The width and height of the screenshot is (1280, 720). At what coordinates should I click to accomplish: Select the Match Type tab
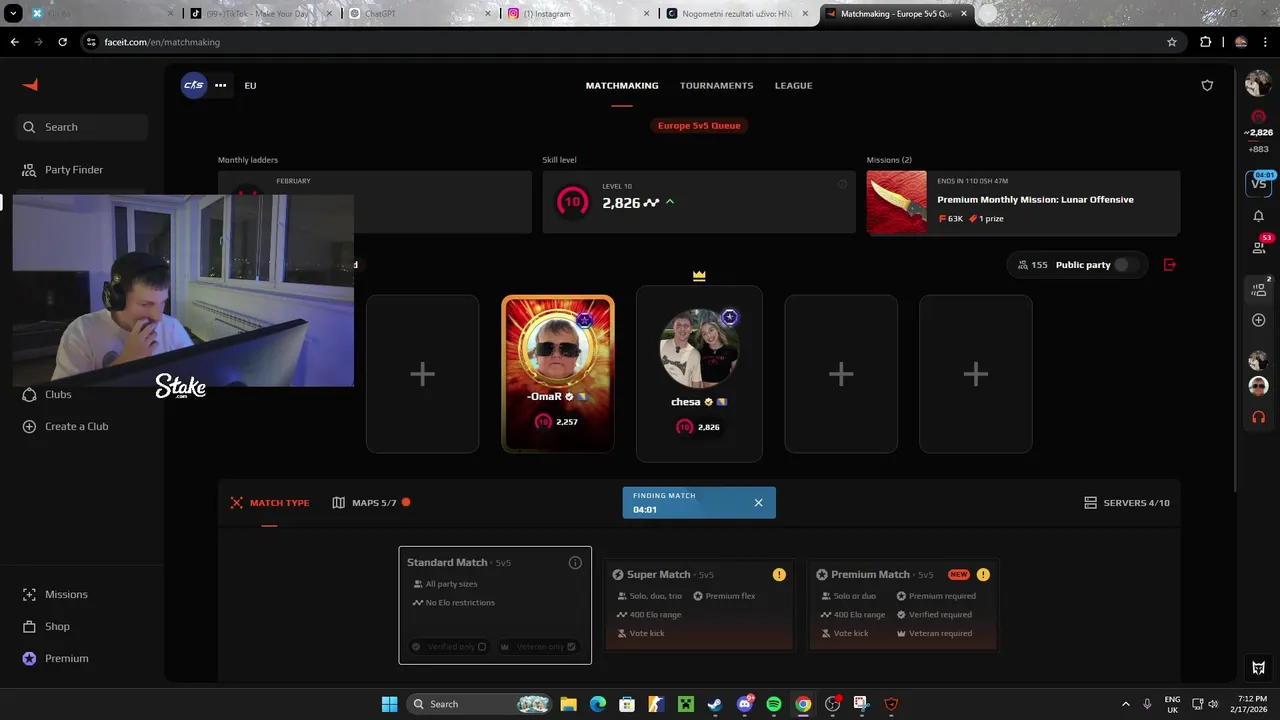(x=270, y=503)
